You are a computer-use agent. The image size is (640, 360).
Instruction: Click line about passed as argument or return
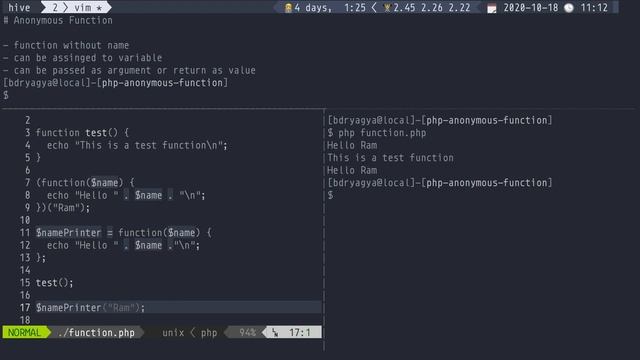click(x=129, y=71)
